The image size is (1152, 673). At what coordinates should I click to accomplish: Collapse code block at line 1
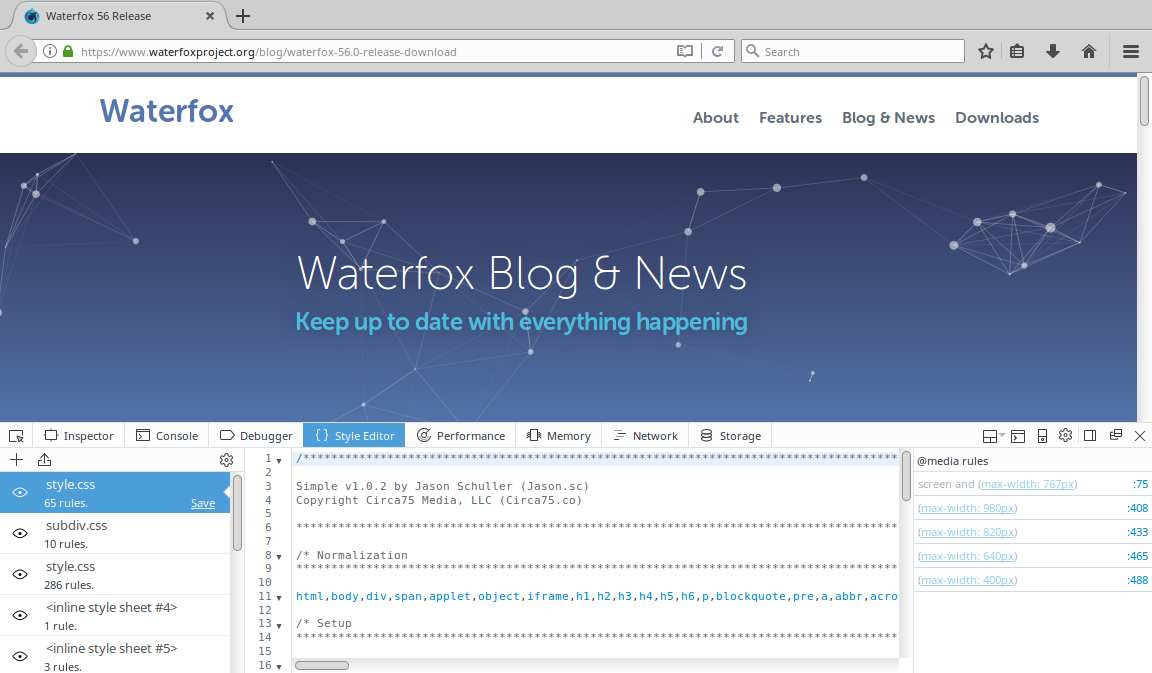pos(278,458)
